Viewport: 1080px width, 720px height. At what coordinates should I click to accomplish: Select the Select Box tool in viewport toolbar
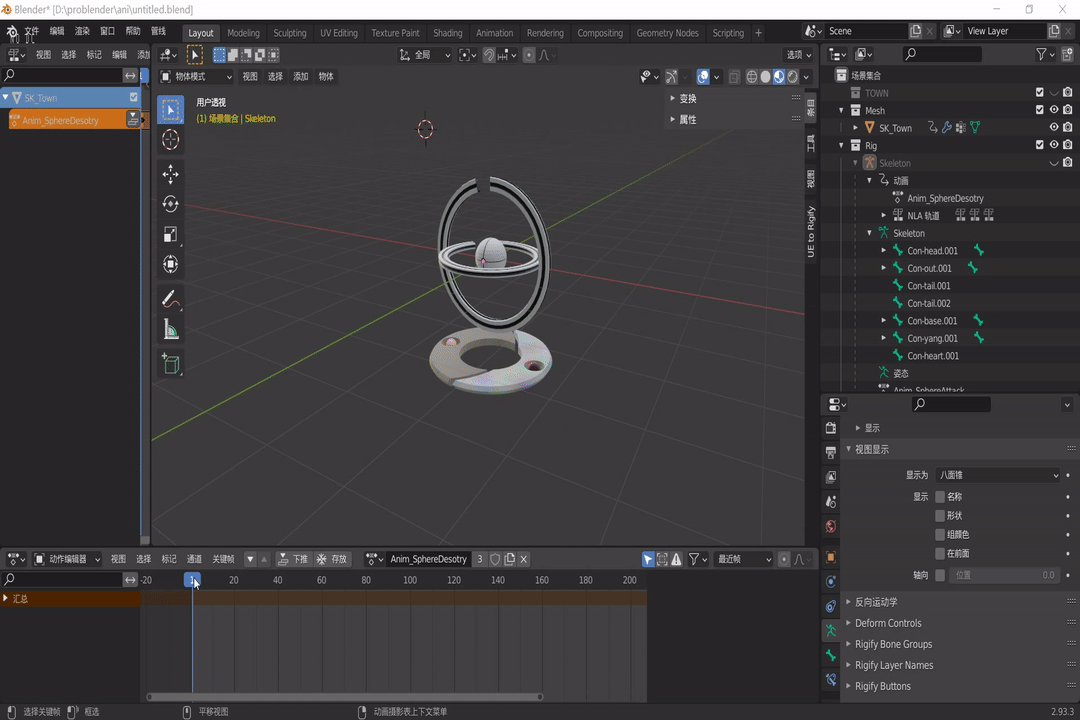pos(170,110)
